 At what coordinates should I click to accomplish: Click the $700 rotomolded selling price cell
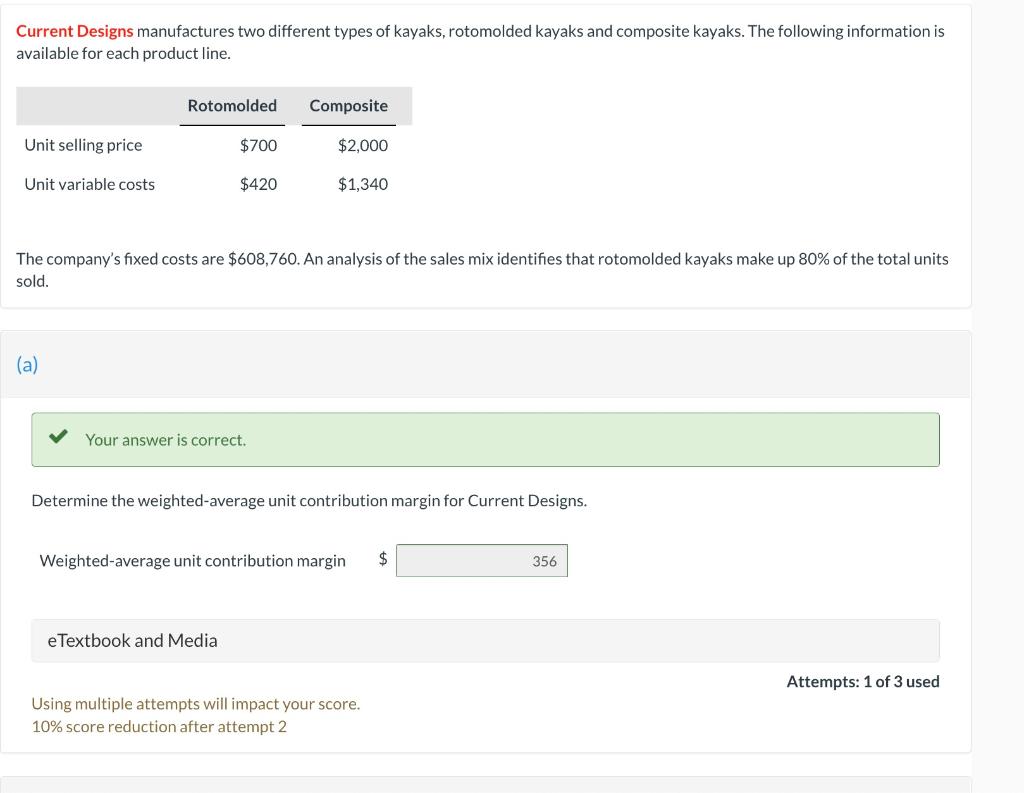258,145
